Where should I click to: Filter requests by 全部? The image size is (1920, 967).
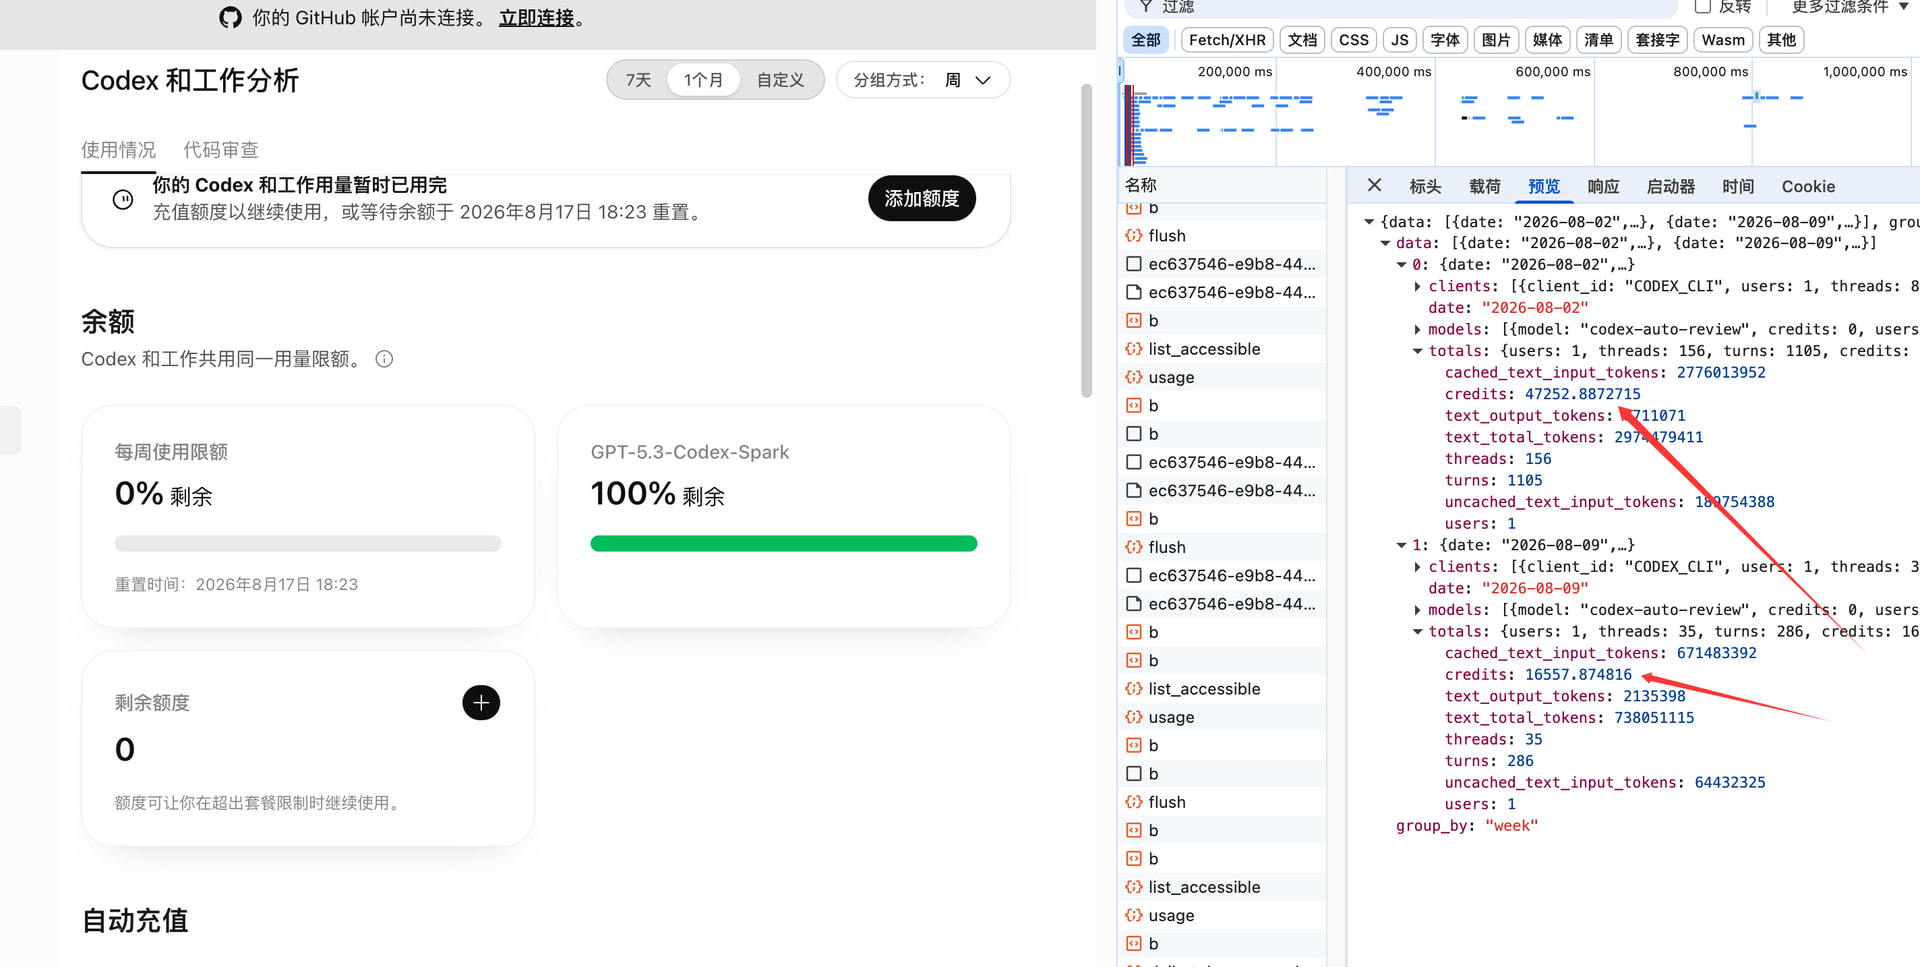(1146, 40)
